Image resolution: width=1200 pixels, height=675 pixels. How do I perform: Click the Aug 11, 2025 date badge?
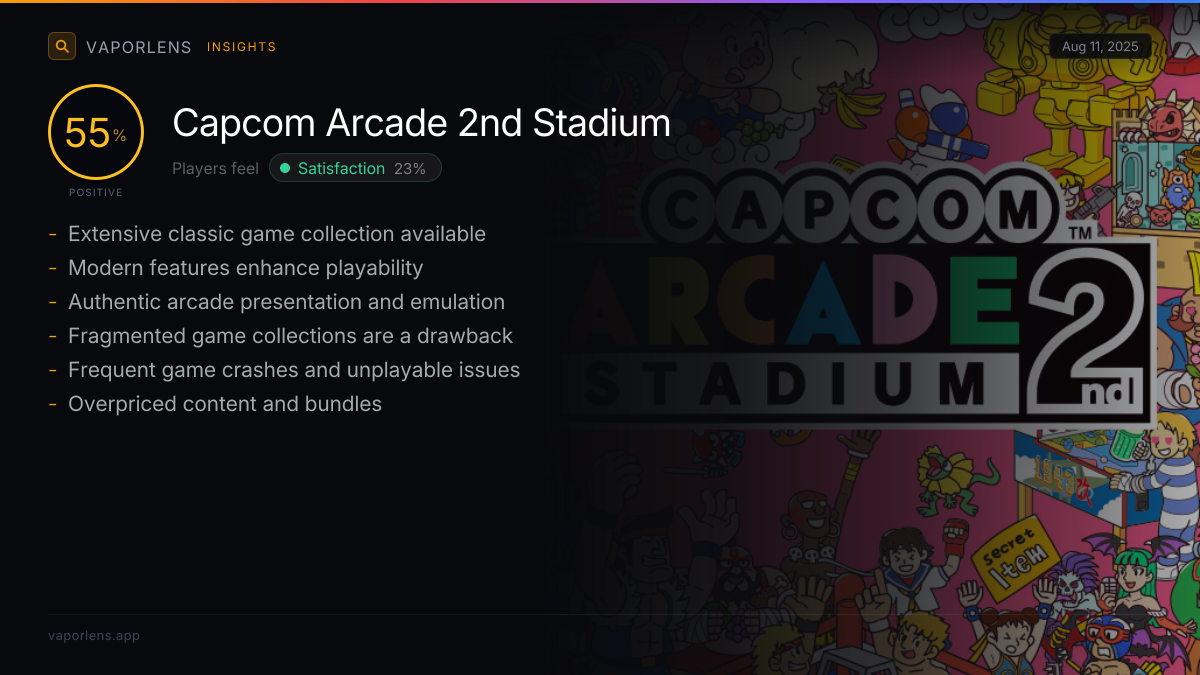coord(1101,47)
